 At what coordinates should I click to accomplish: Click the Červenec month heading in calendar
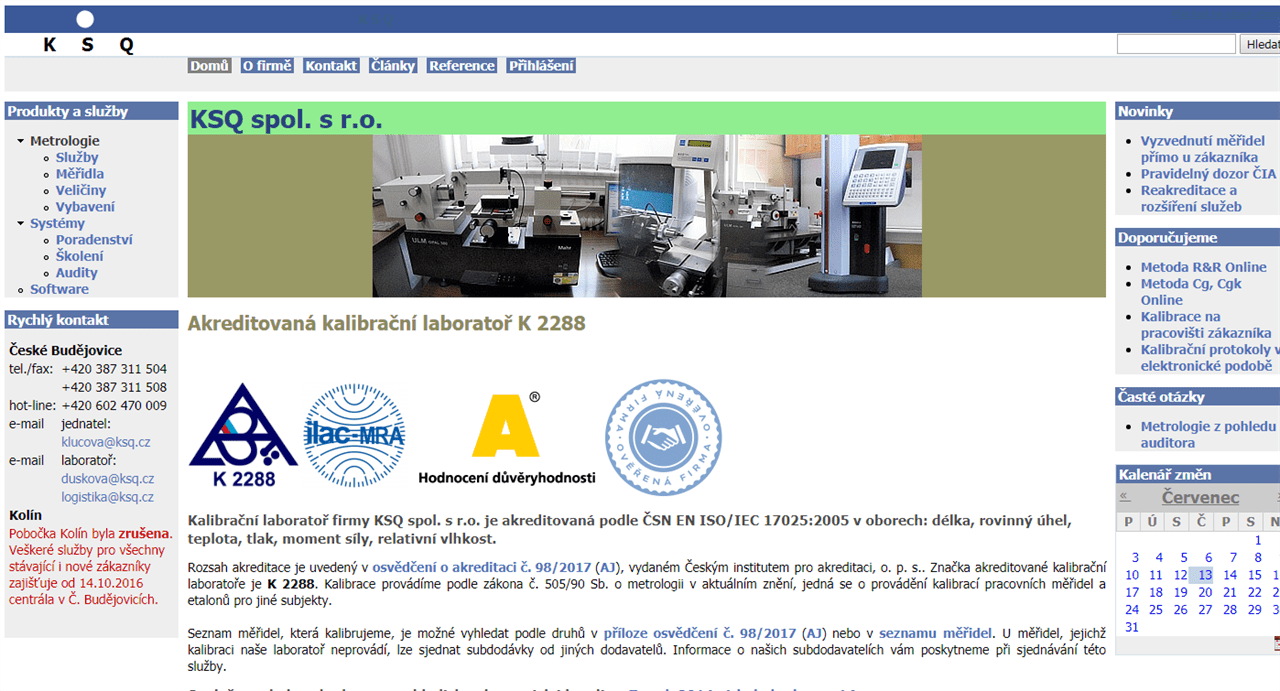coord(1200,497)
